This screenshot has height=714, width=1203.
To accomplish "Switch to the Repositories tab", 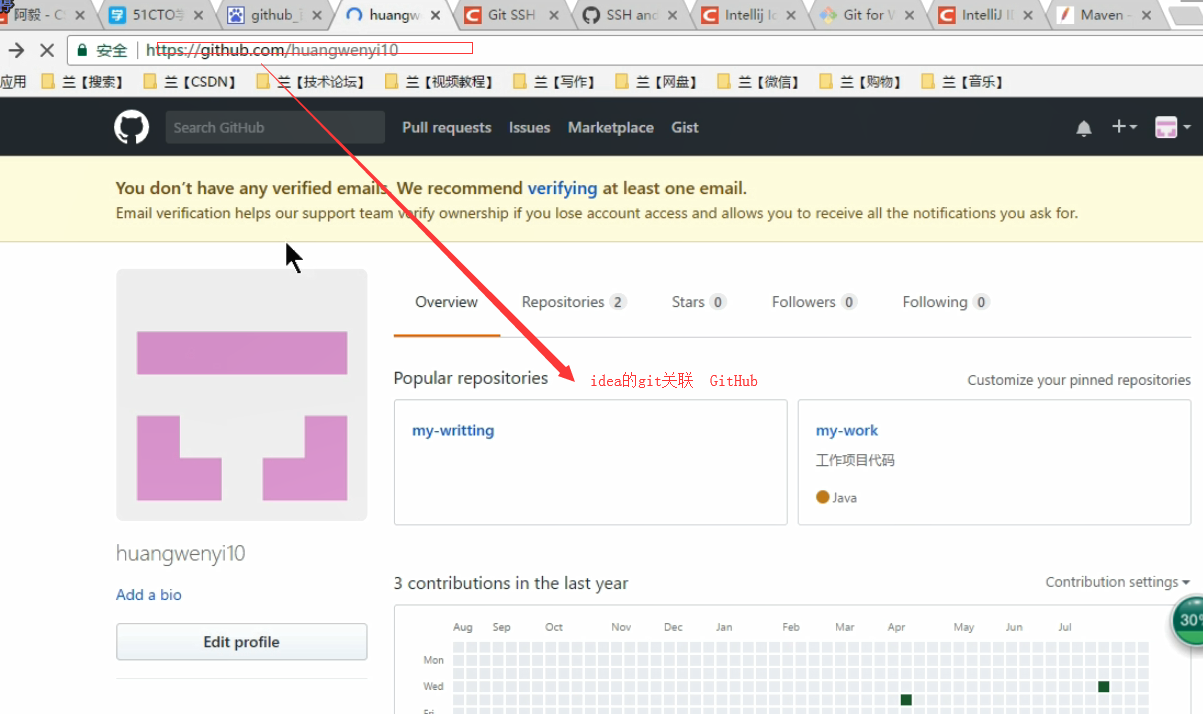I will tap(574, 302).
